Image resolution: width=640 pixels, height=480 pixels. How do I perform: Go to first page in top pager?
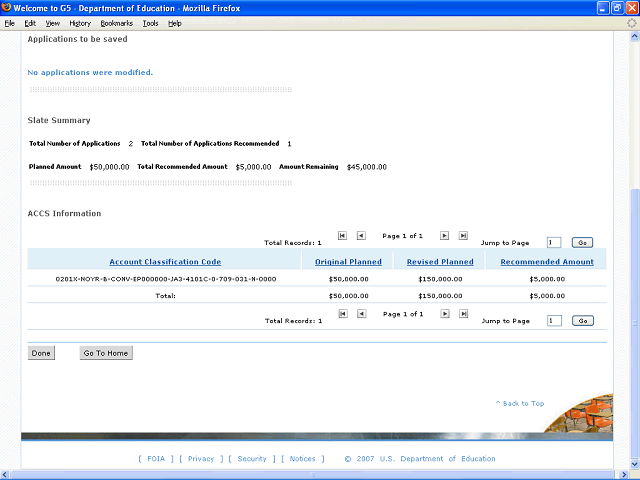tap(342, 236)
